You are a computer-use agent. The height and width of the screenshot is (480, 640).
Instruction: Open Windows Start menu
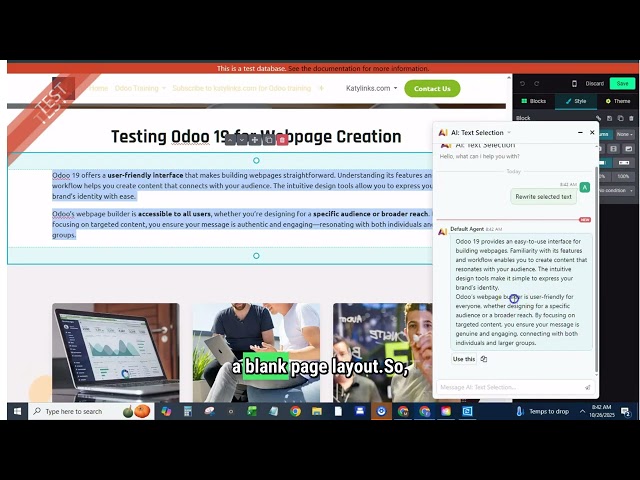point(17,411)
